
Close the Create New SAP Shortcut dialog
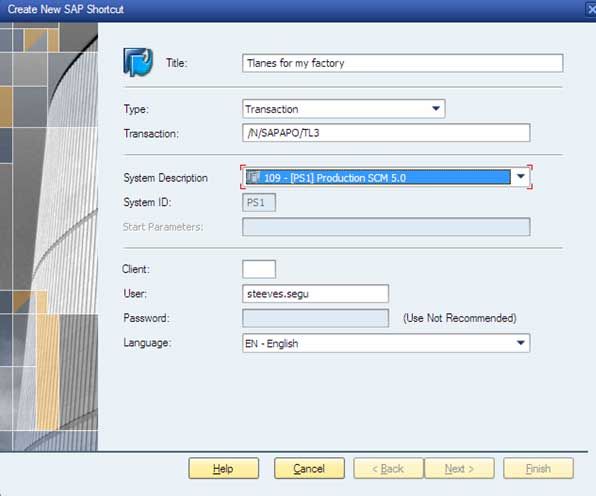point(591,9)
